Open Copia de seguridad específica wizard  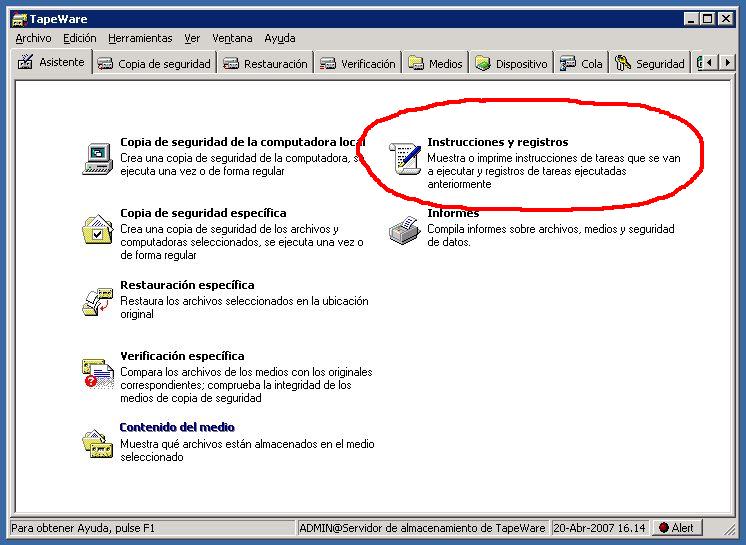tap(203, 213)
